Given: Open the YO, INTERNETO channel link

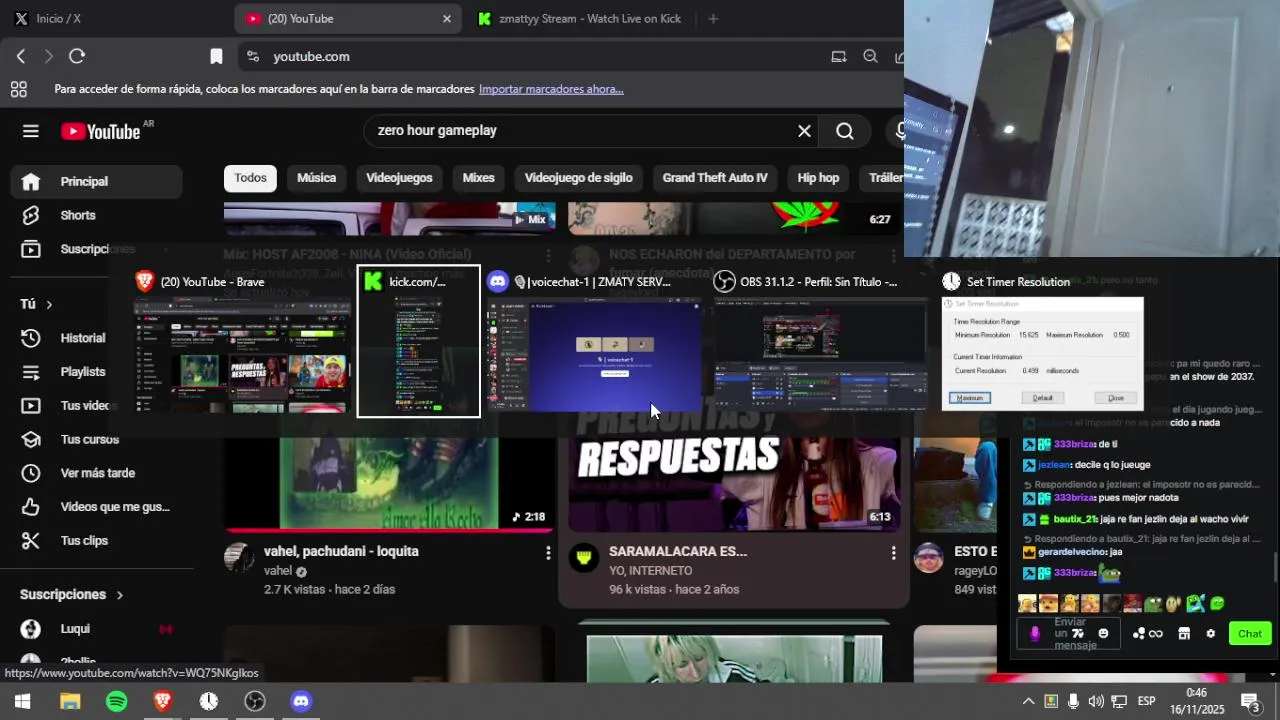Looking at the screenshot, I should point(650,571).
